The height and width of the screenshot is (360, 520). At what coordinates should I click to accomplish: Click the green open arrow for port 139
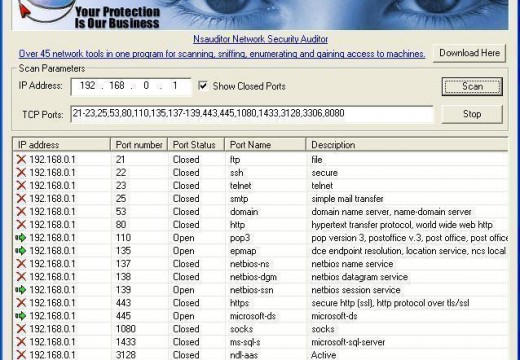pos(21,290)
